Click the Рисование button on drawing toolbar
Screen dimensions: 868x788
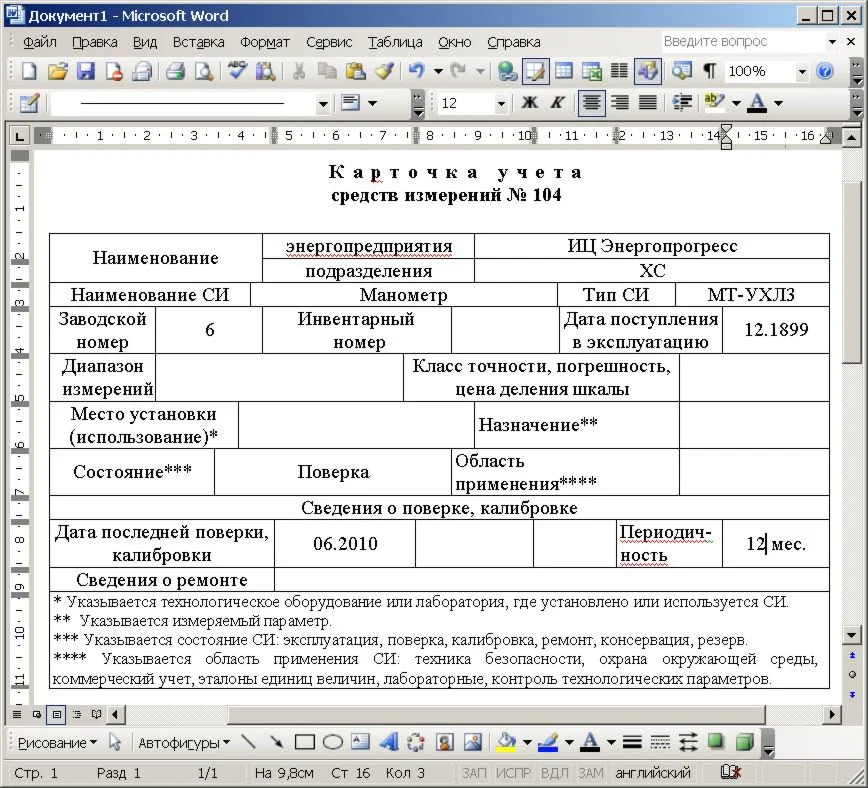tap(58, 742)
